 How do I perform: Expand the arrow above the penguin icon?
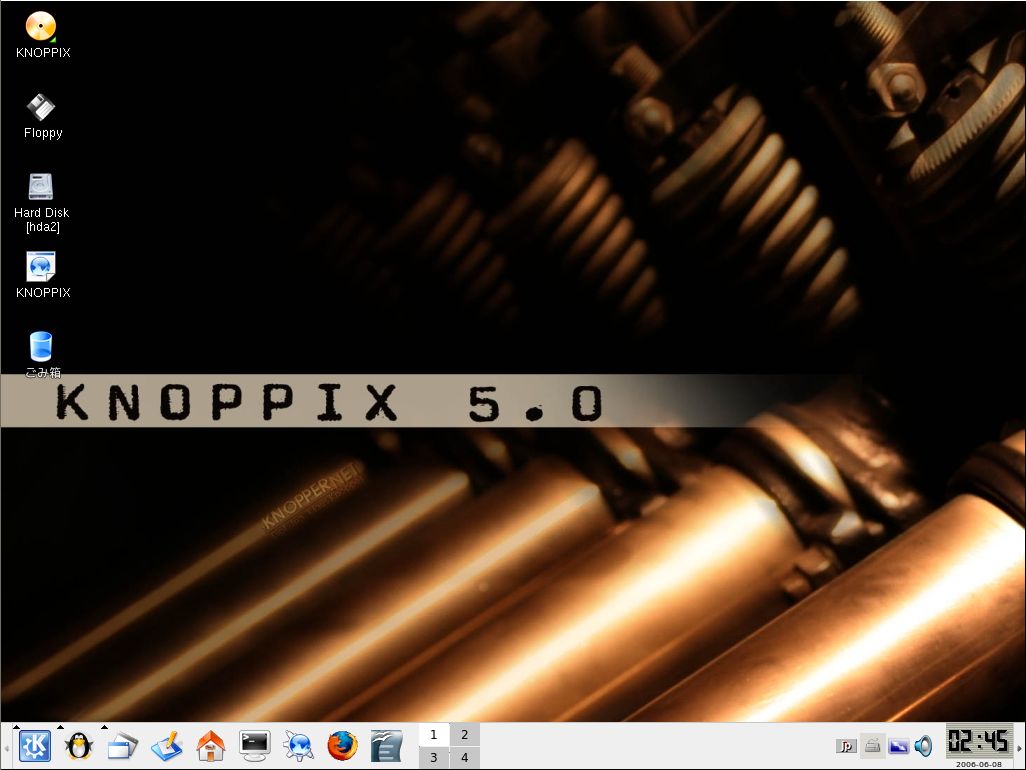(x=60, y=726)
